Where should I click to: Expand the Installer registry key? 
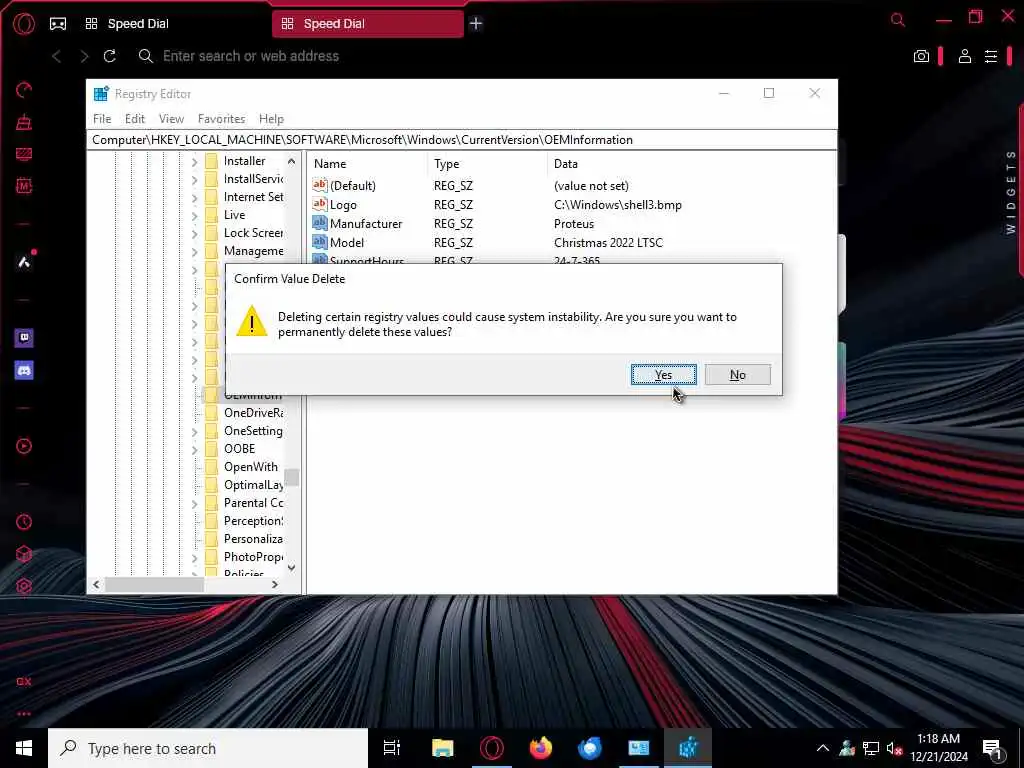[195, 161]
